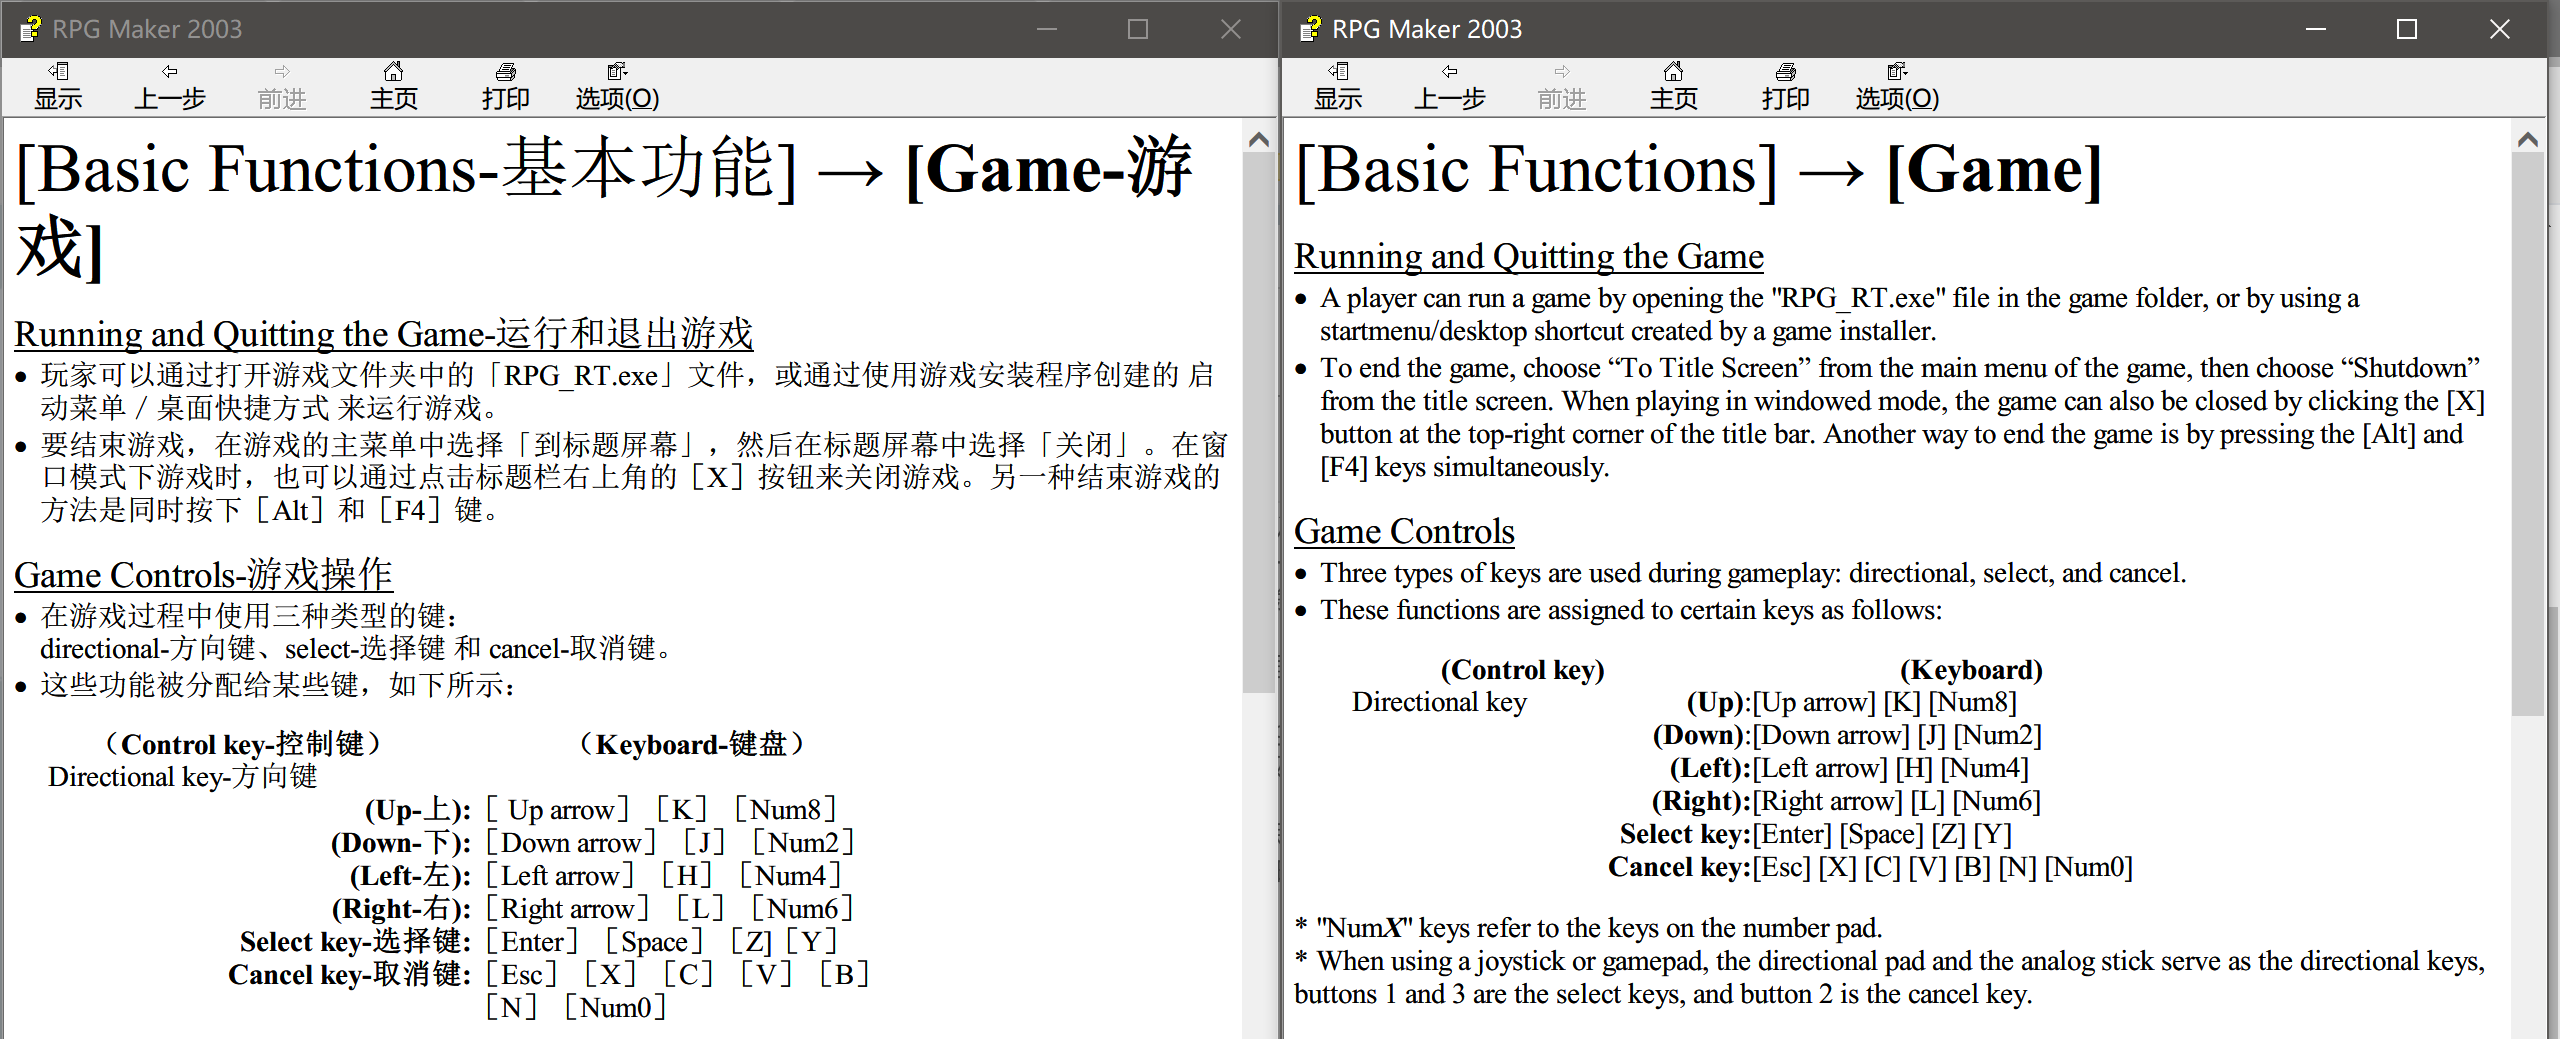Go back with 上一步 in right window
This screenshot has width=2560, height=1039.
point(1450,86)
